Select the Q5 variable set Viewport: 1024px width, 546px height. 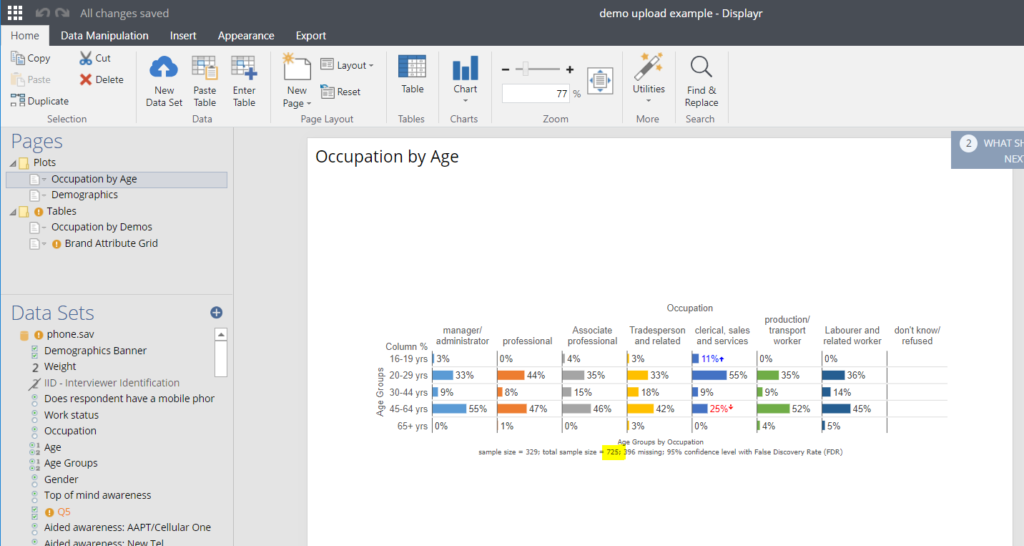63,512
